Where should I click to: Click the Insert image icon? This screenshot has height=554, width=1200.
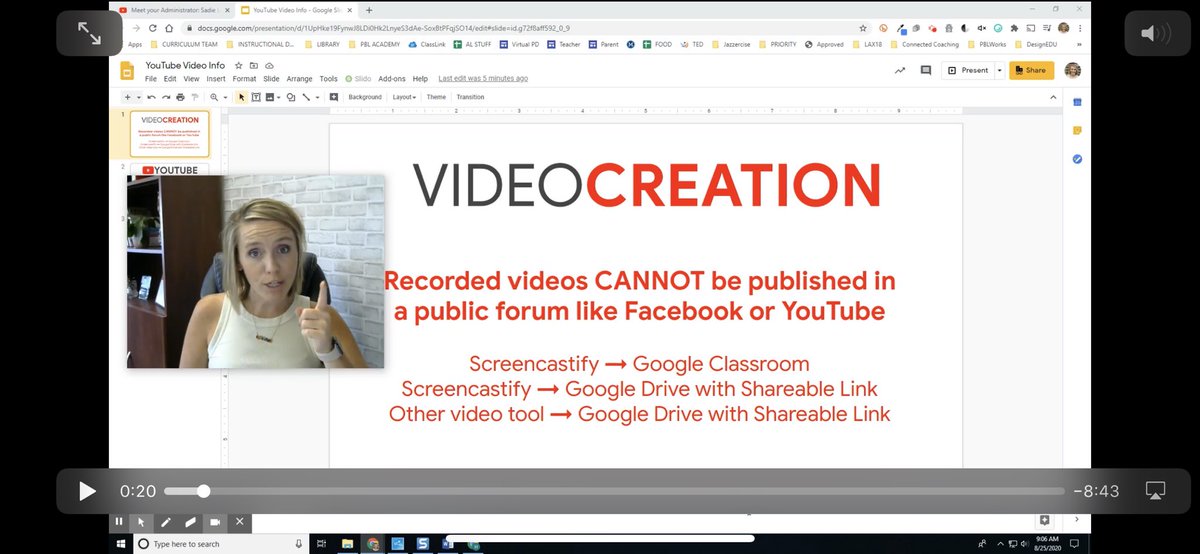[x=271, y=97]
